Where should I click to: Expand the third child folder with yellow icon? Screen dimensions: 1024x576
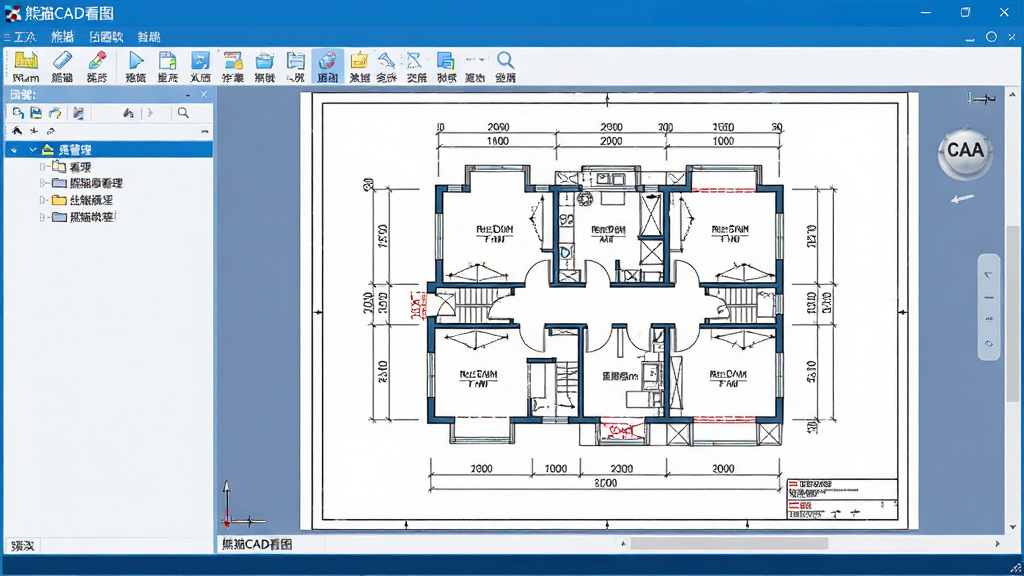42,200
